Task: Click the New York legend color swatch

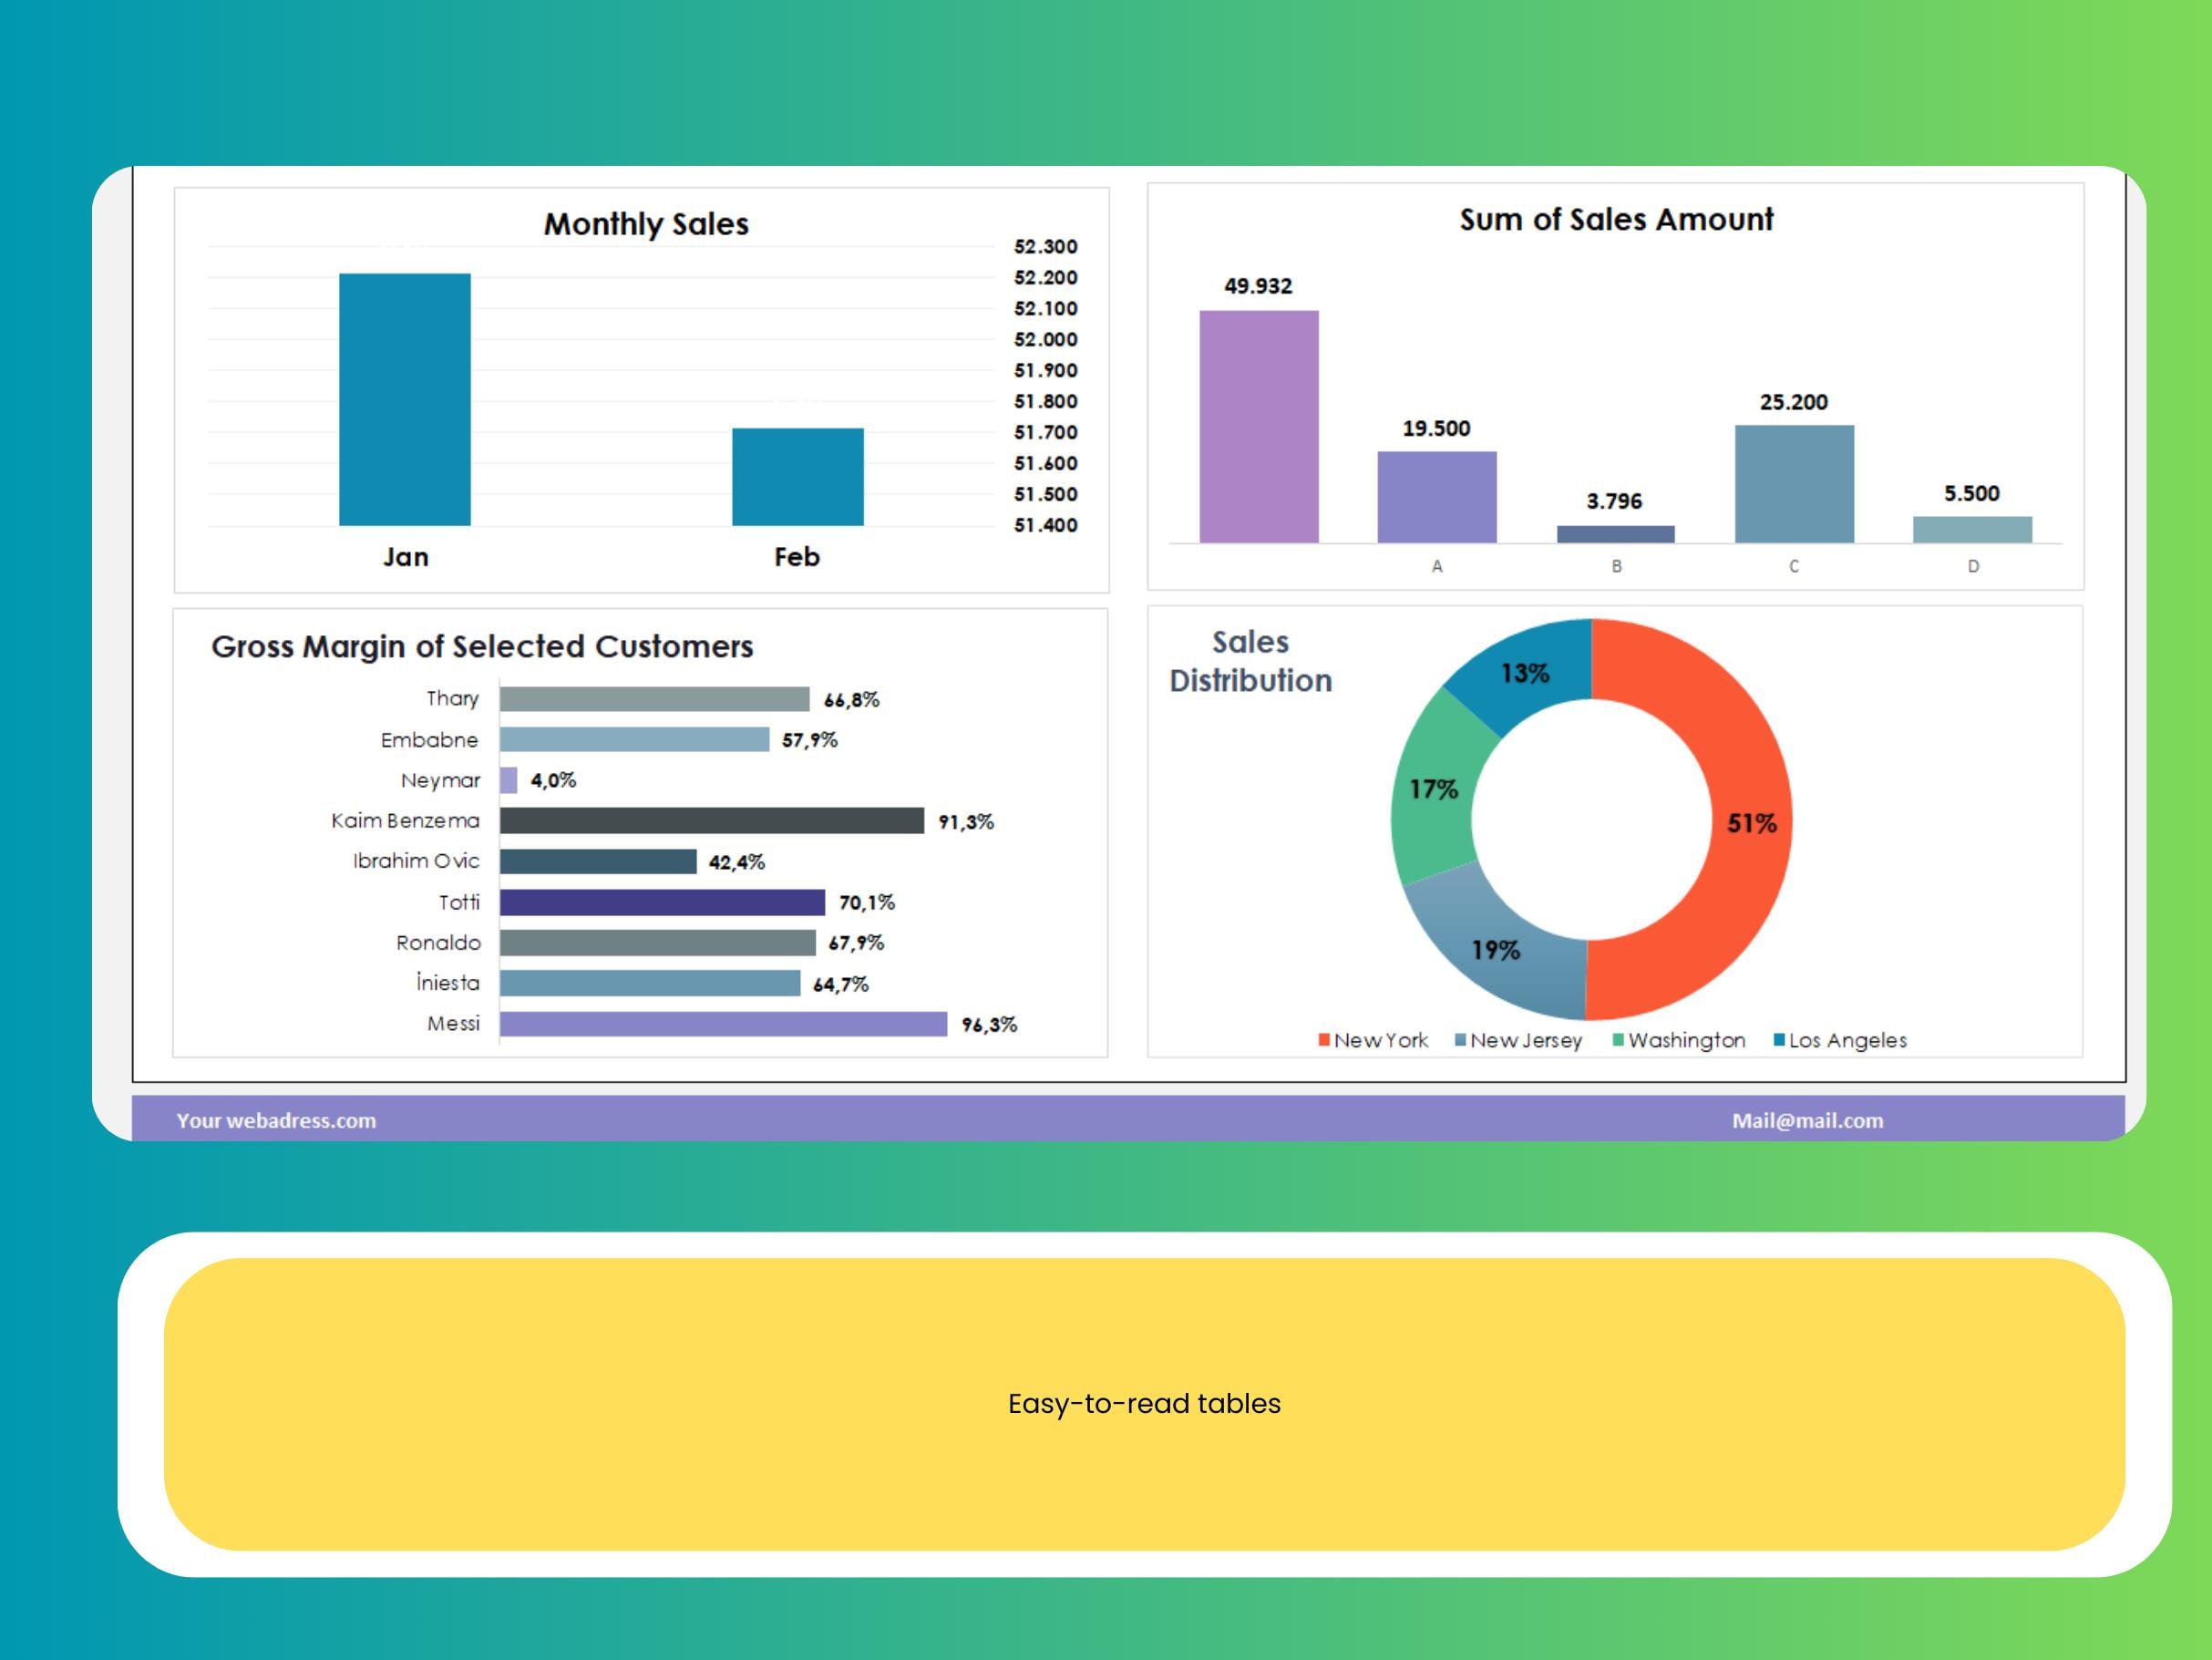Action: pos(1324,1040)
